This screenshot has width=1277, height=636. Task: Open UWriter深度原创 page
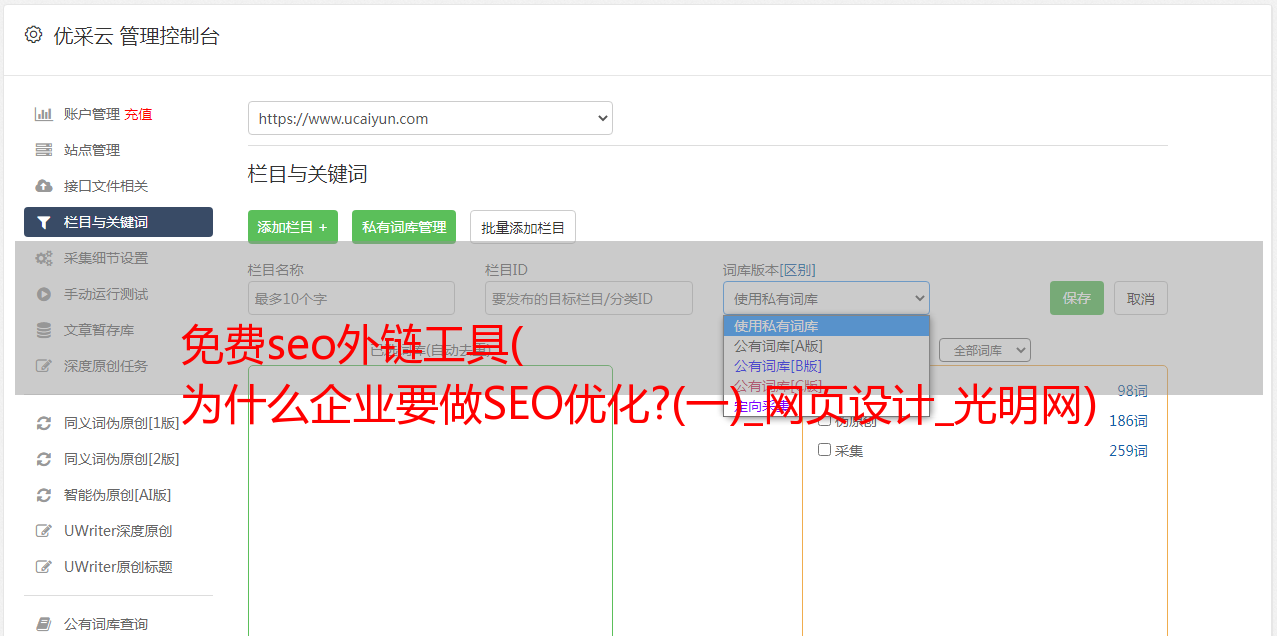(118, 531)
